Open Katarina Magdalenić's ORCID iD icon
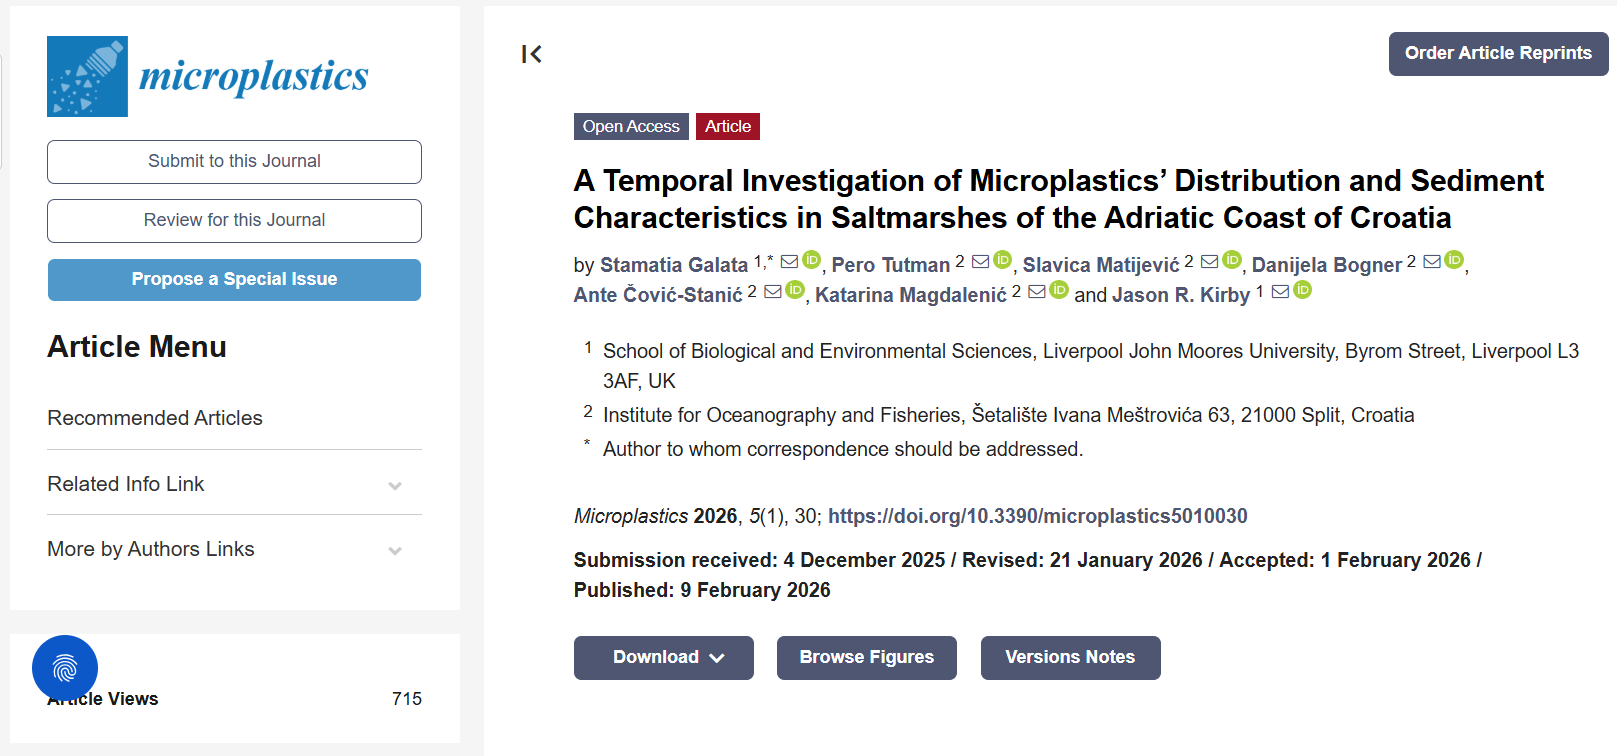 click(x=1059, y=291)
